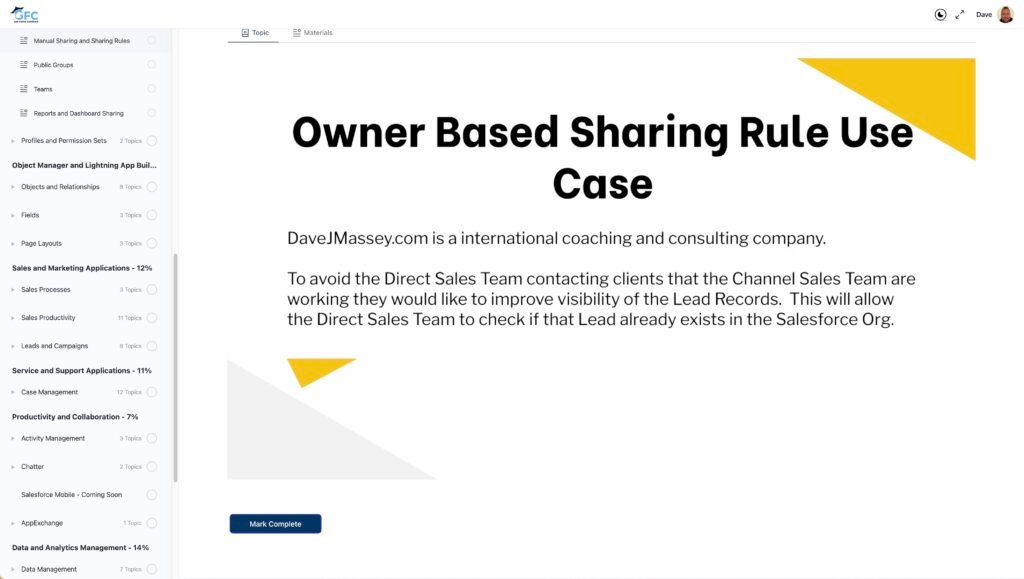Screen dimensions: 1024x579
Task: Open the Reports and Dashboard Sharing lesson
Action: coord(78,113)
